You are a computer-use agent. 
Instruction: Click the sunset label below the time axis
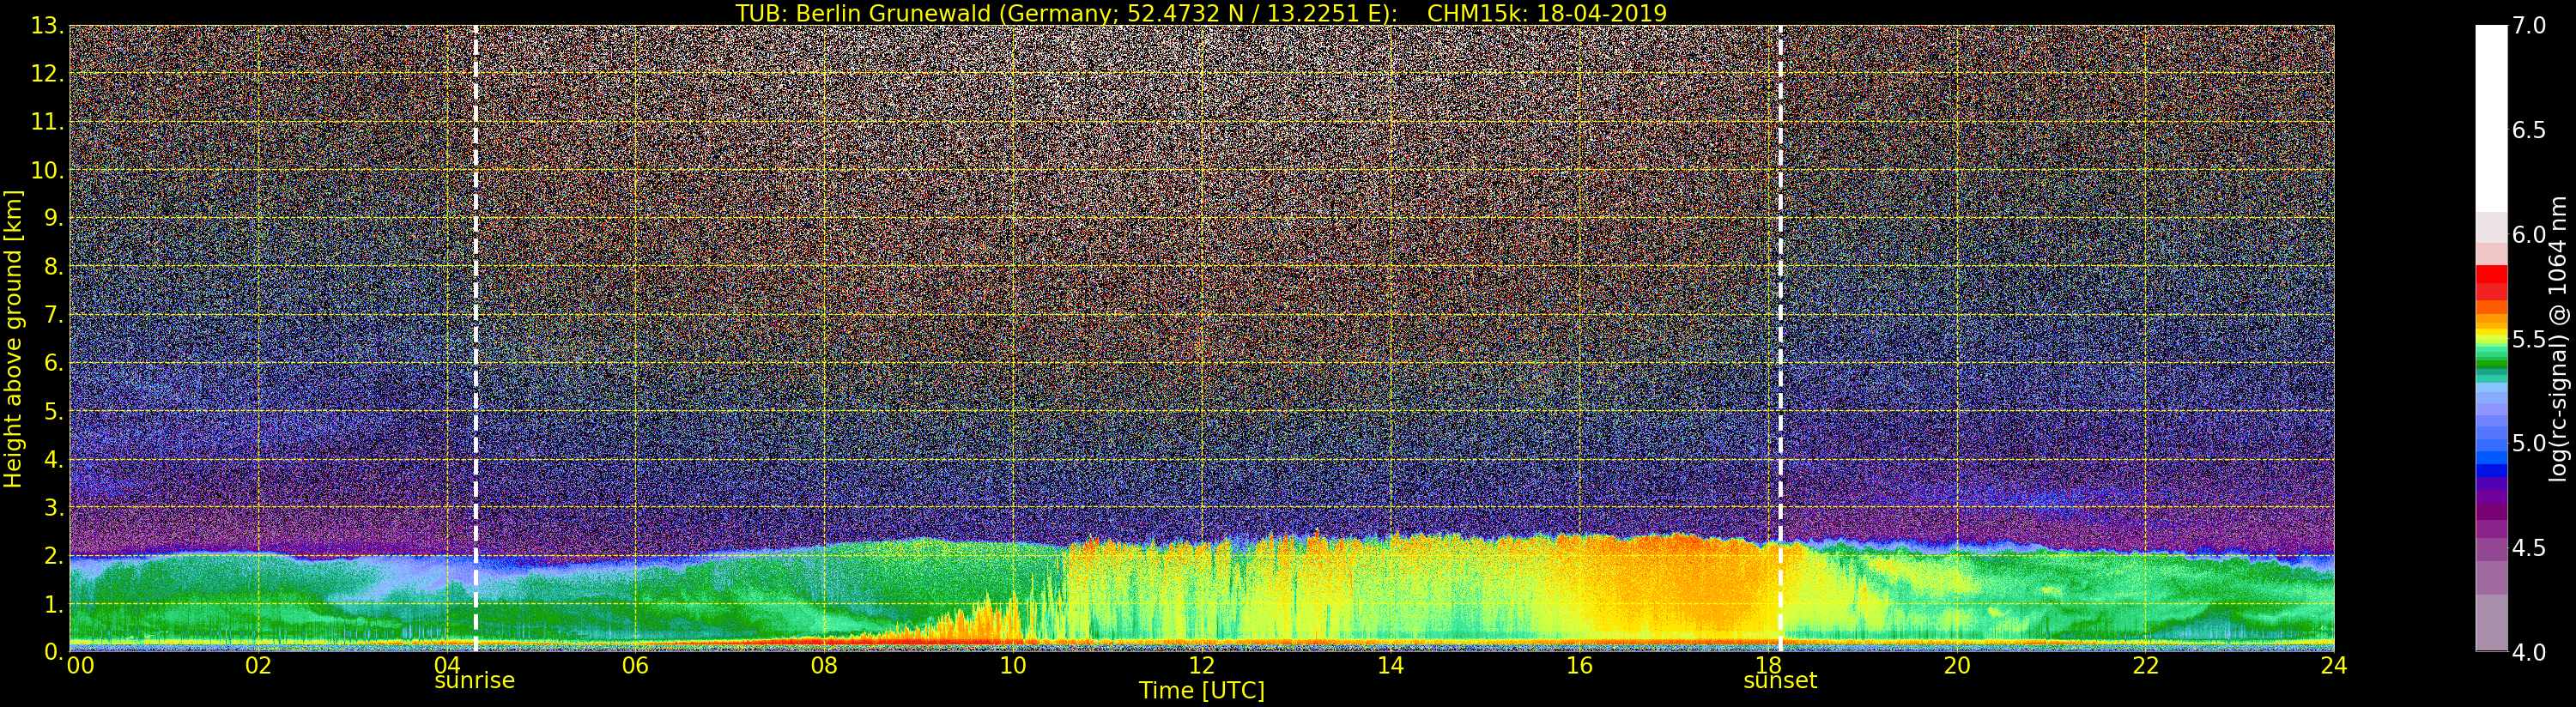[x=1779, y=681]
